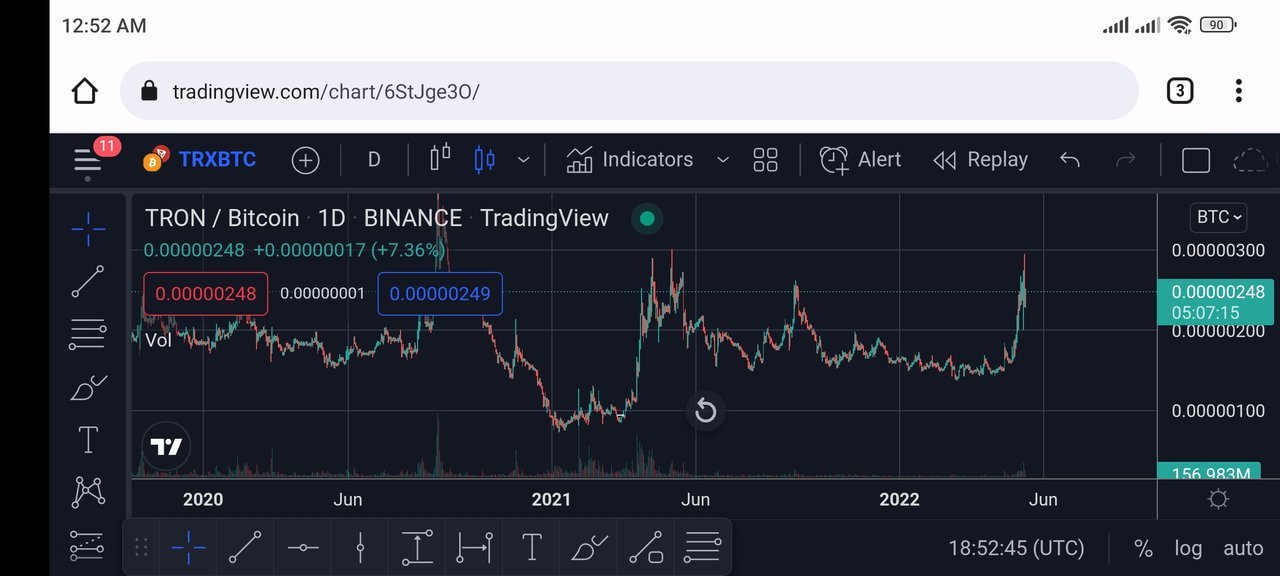Undo the last chart action
Screen dimensions: 1280x576
pos(1070,160)
